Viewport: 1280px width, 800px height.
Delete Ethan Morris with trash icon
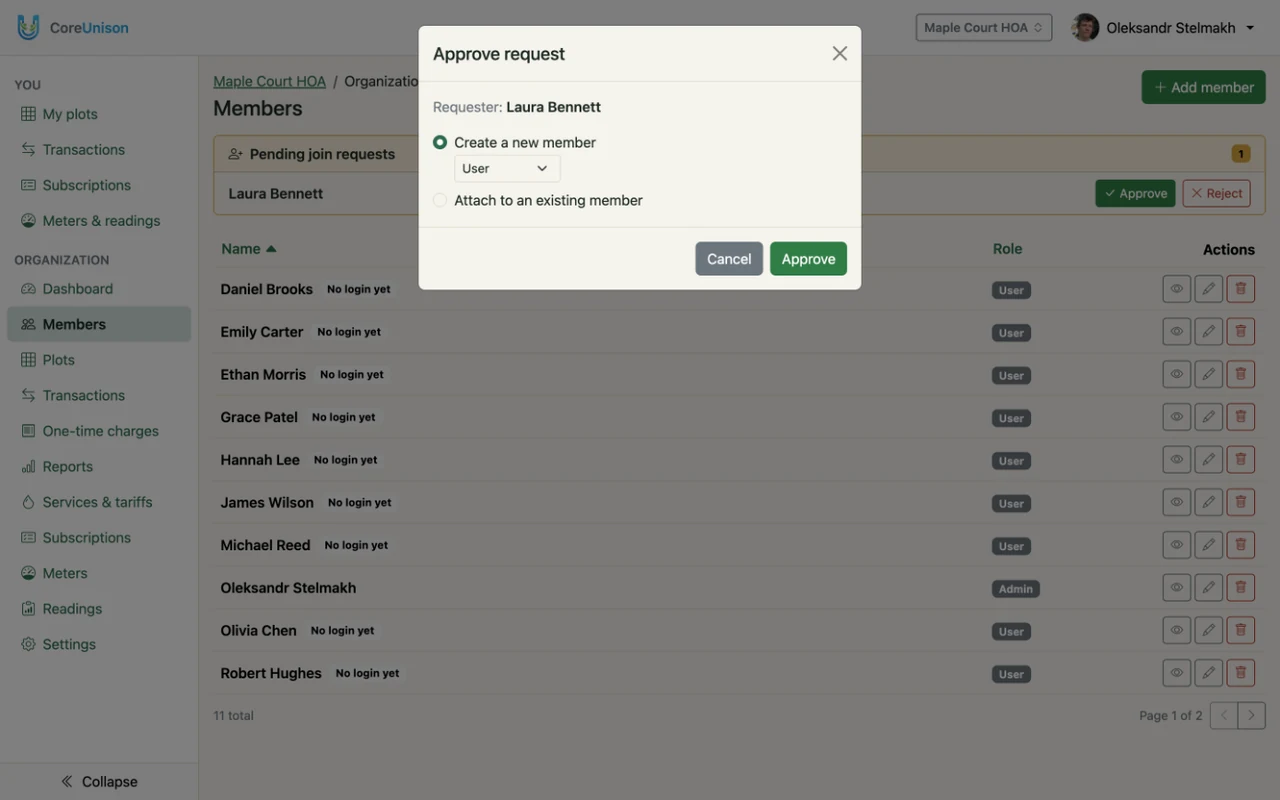point(1241,375)
